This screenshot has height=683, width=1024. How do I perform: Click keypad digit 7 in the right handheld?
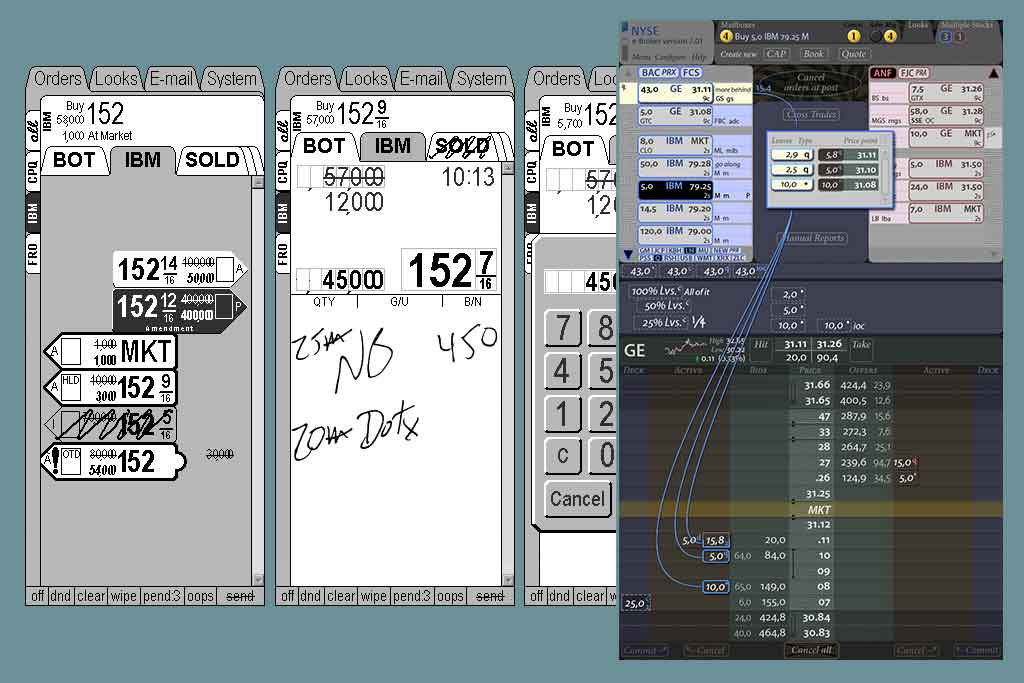click(x=562, y=328)
